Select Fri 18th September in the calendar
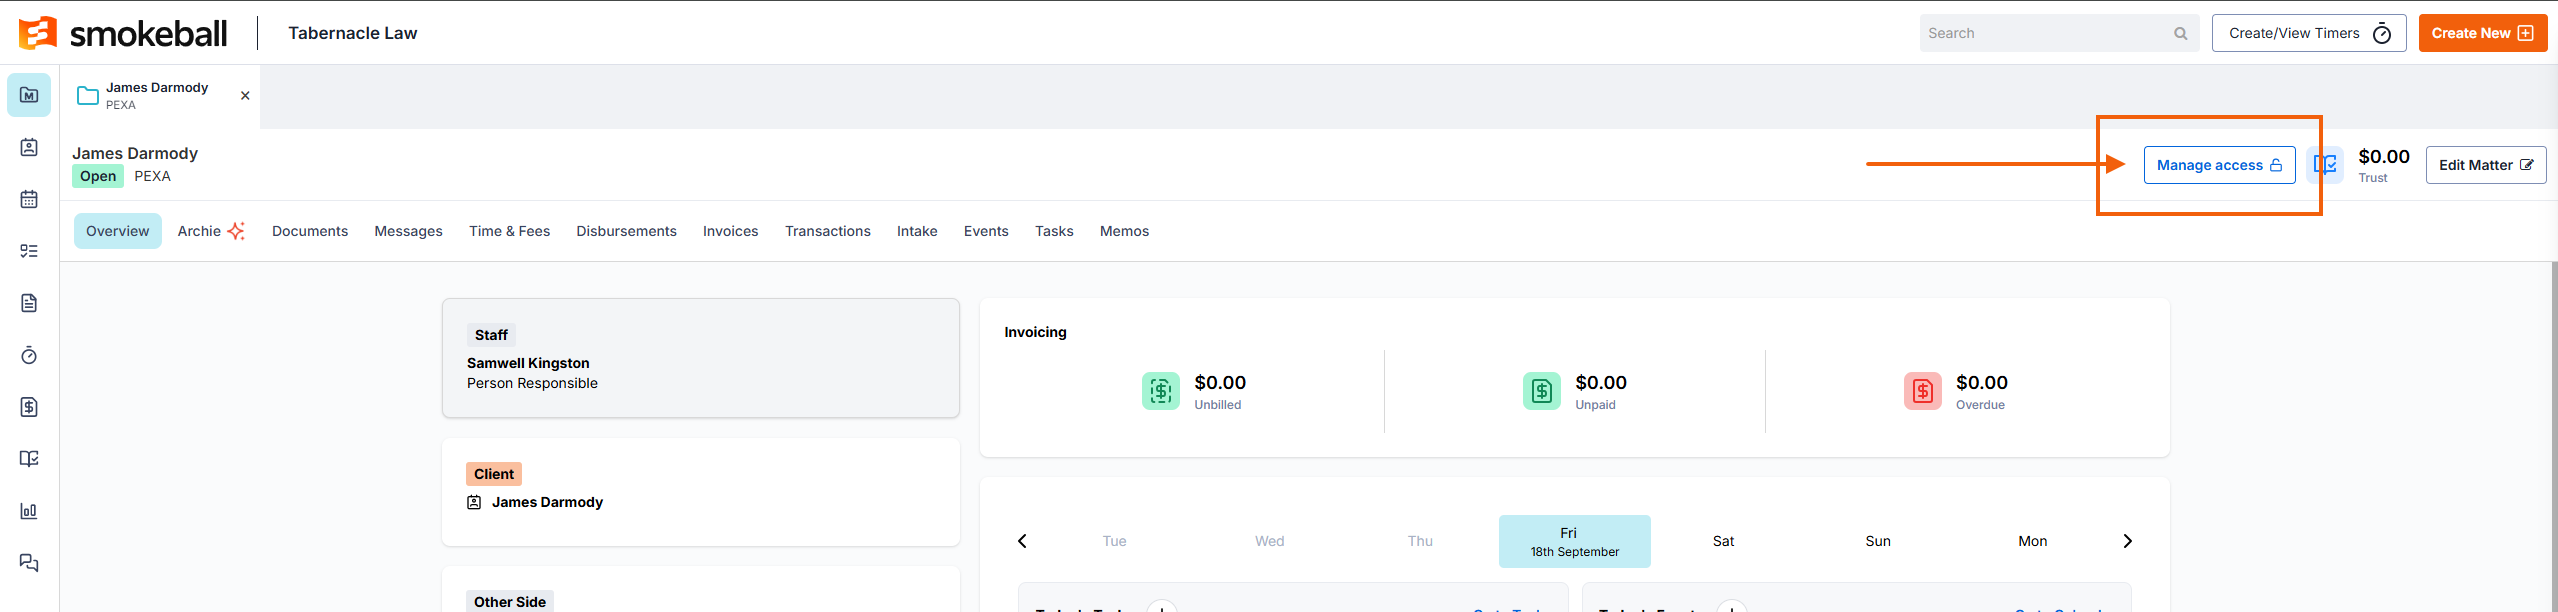2558x612 pixels. point(1574,541)
